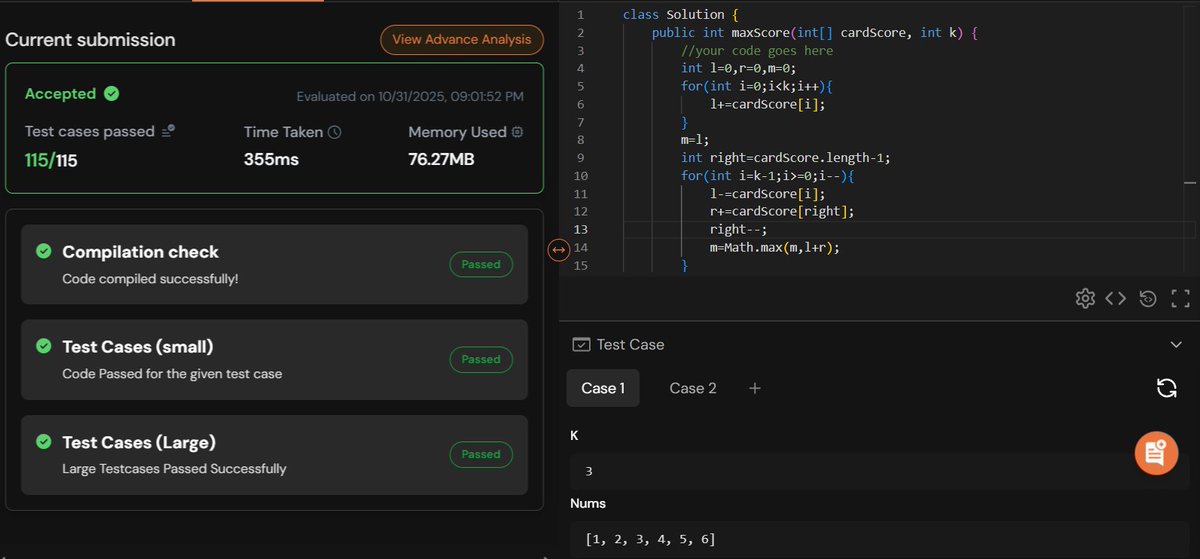Click code line 'm=l;'
This screenshot has width=1200, height=559.
(695, 140)
